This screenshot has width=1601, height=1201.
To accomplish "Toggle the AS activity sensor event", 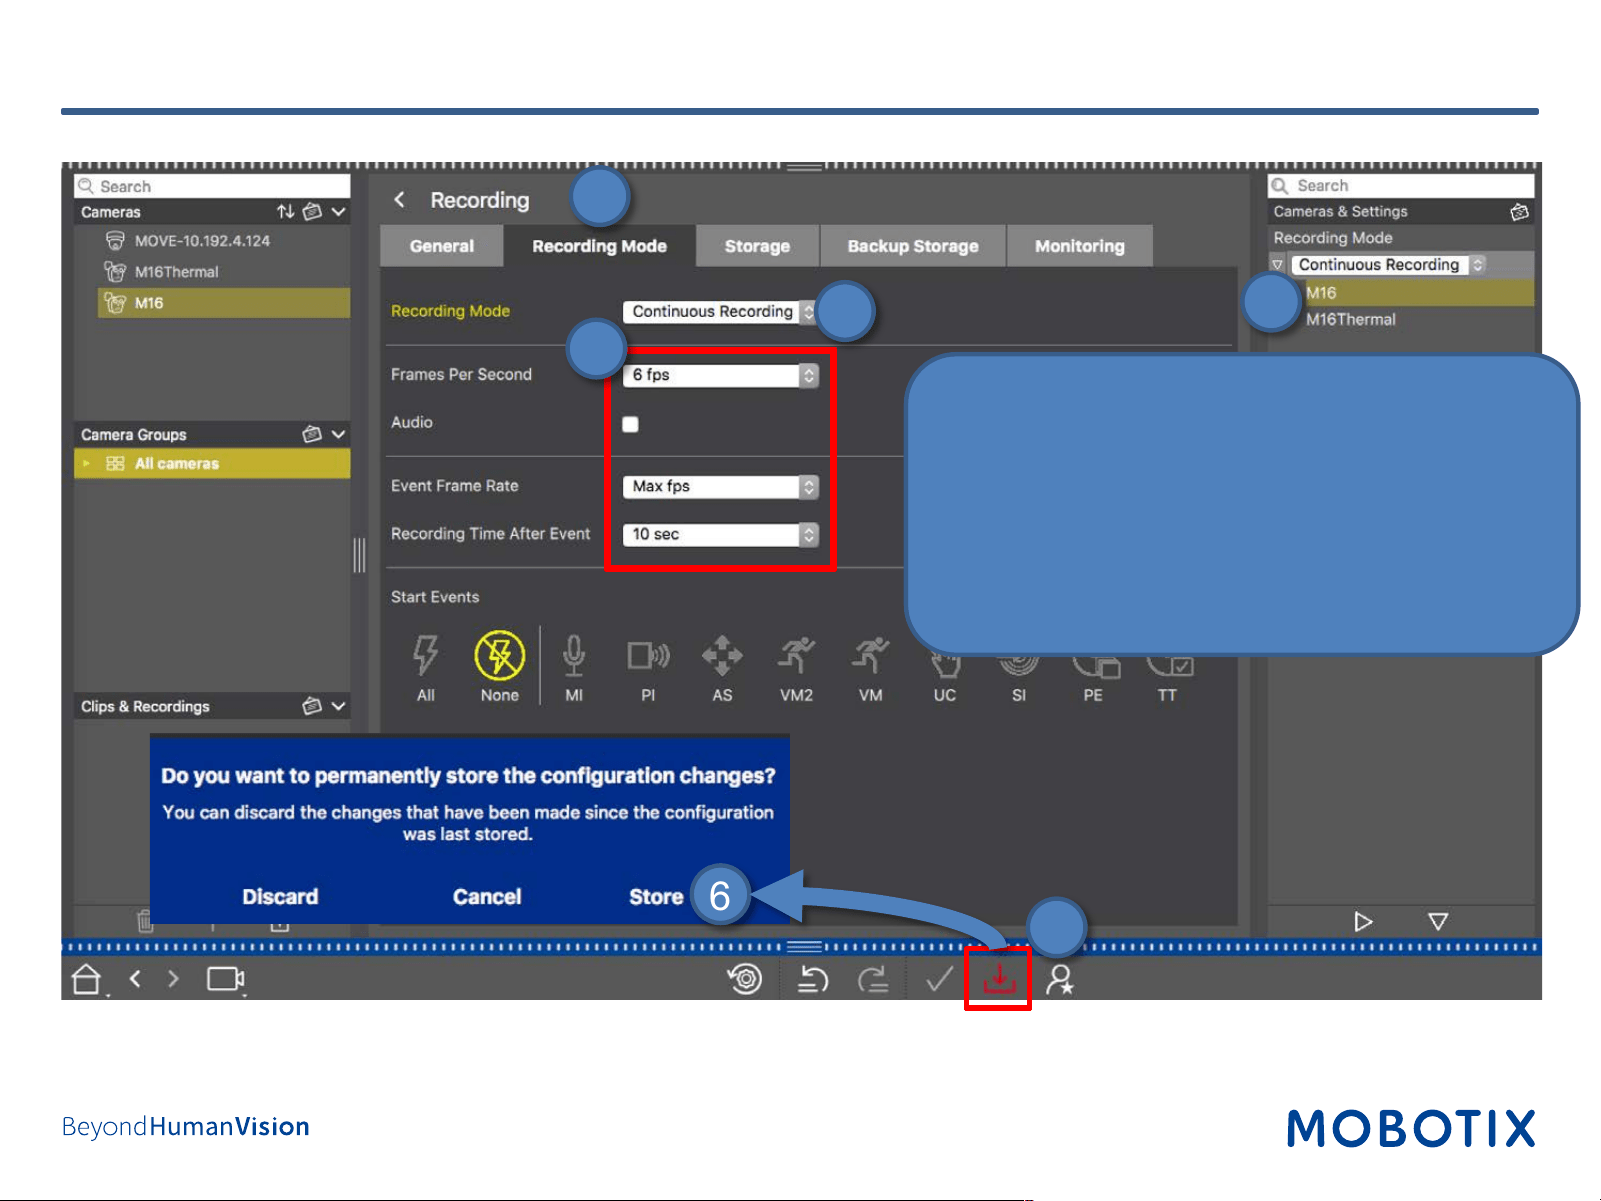I will (x=722, y=656).
